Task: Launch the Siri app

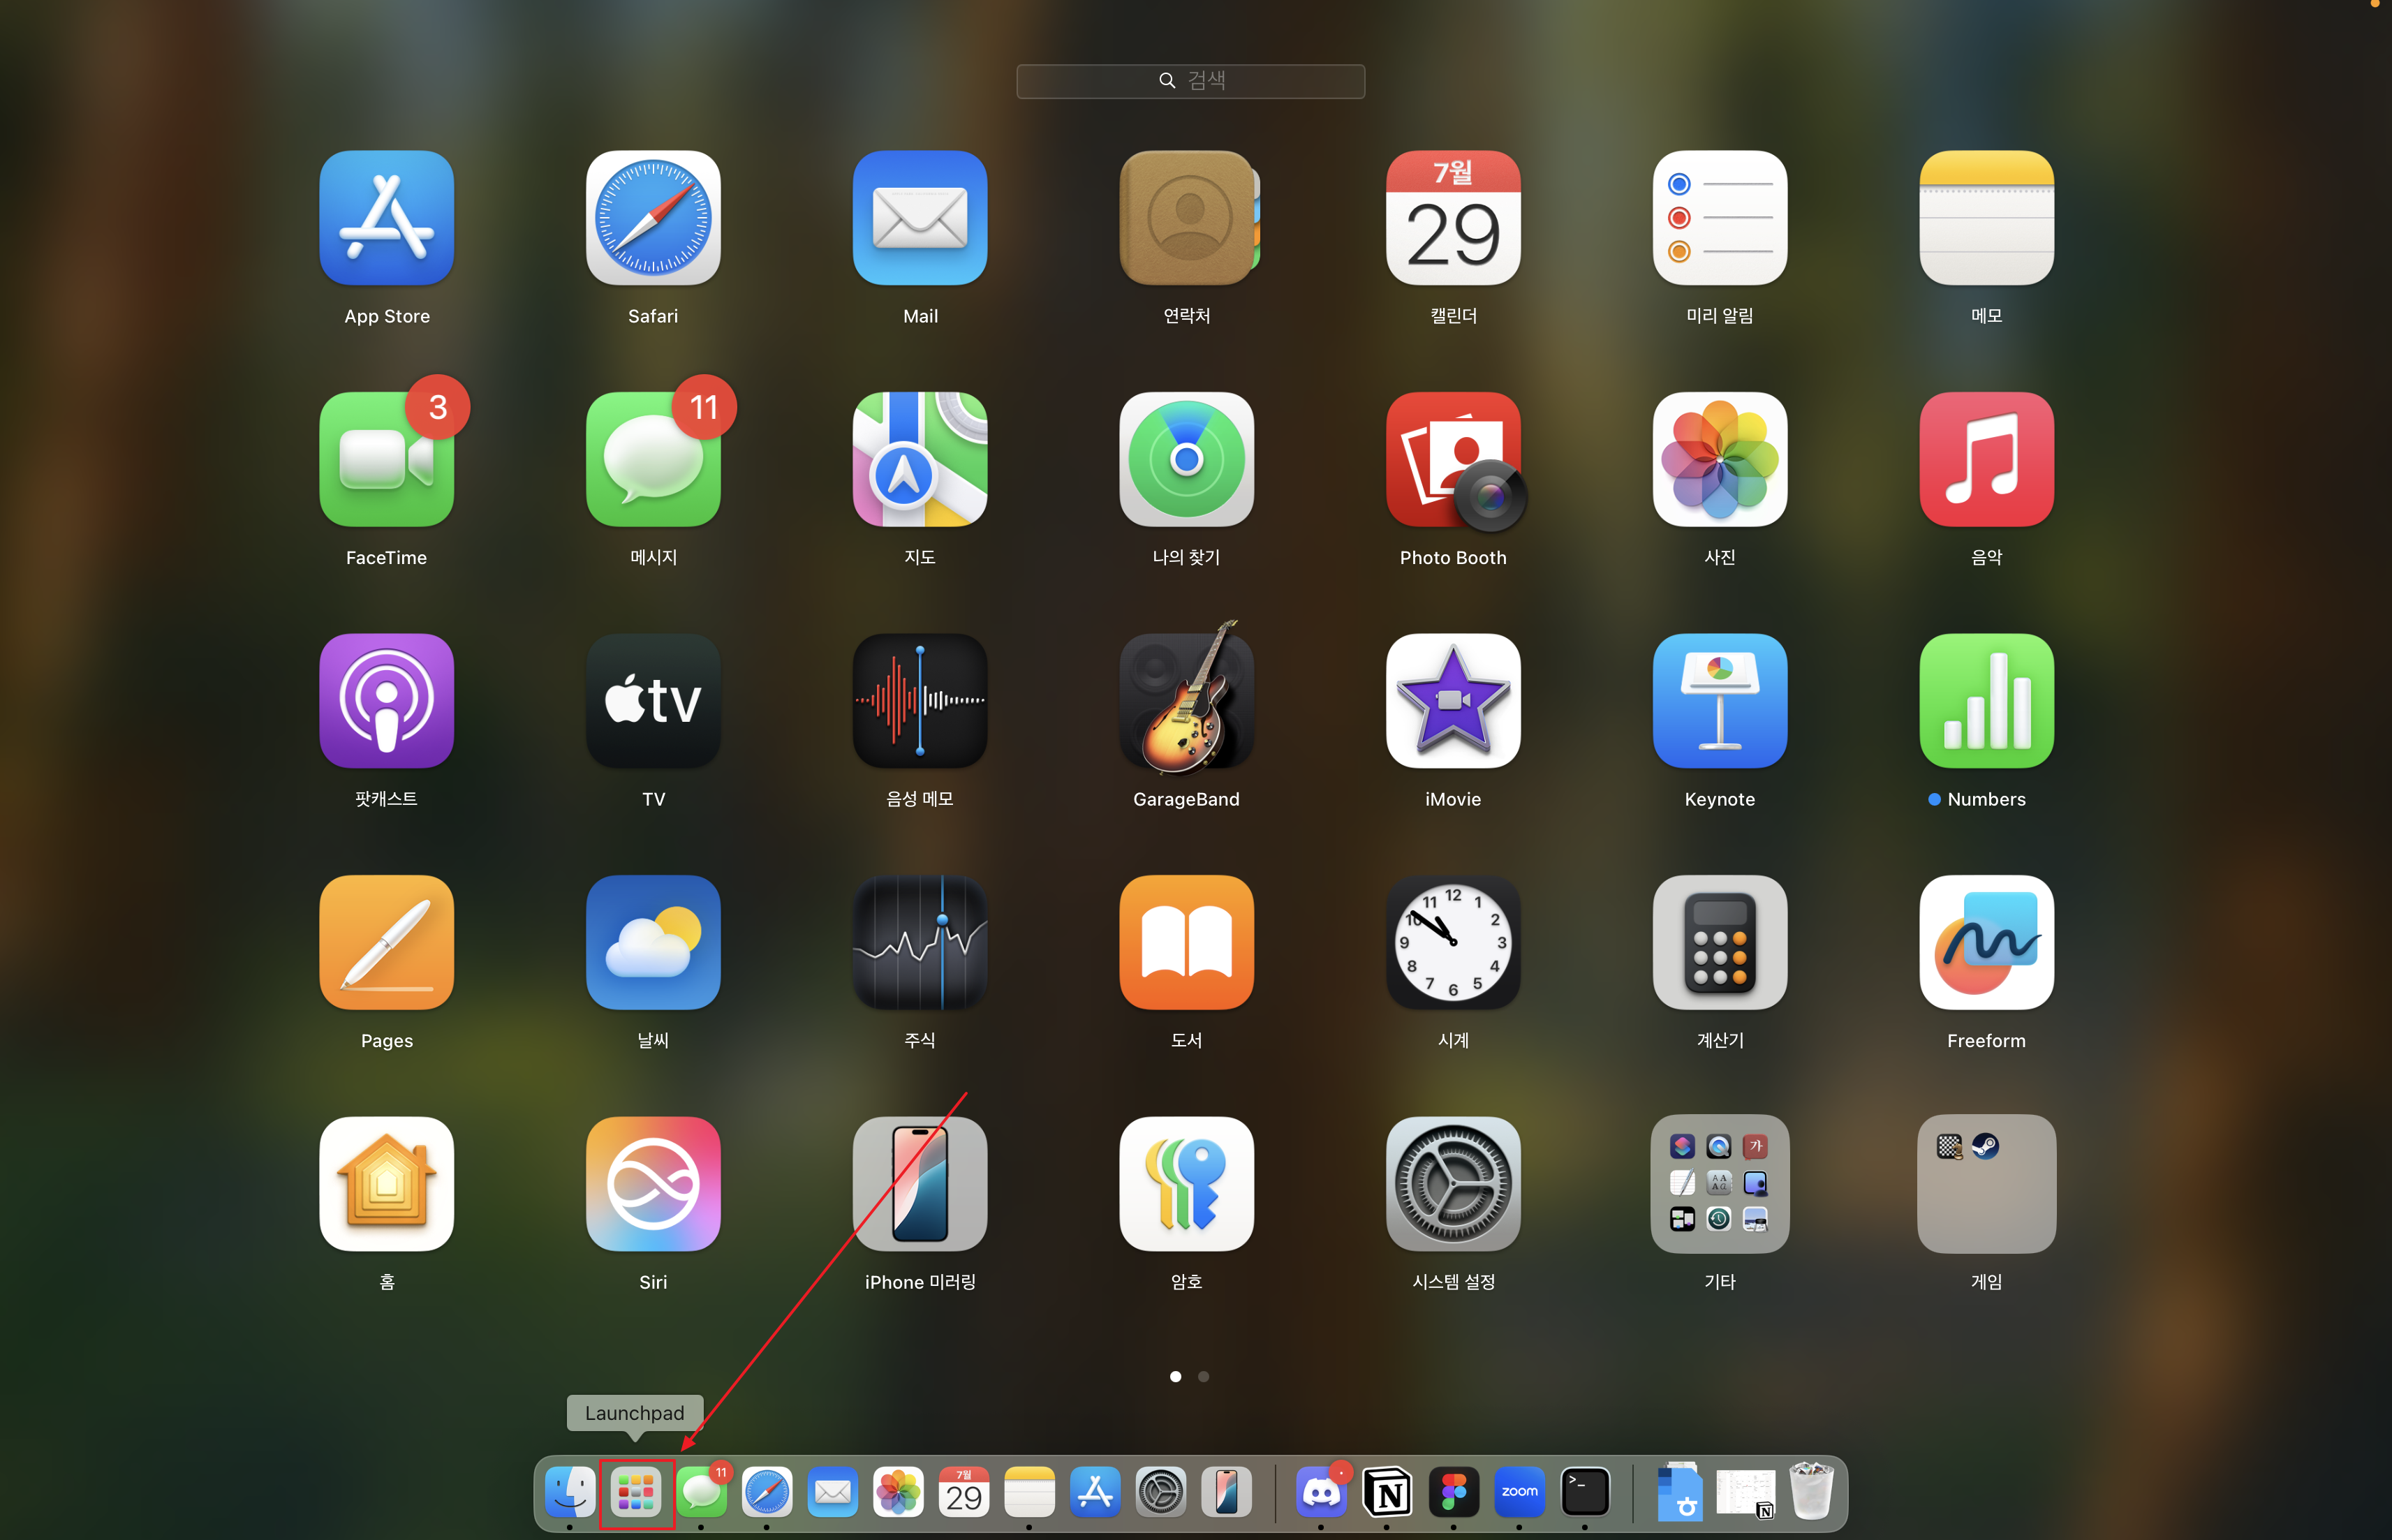Action: coord(652,1184)
